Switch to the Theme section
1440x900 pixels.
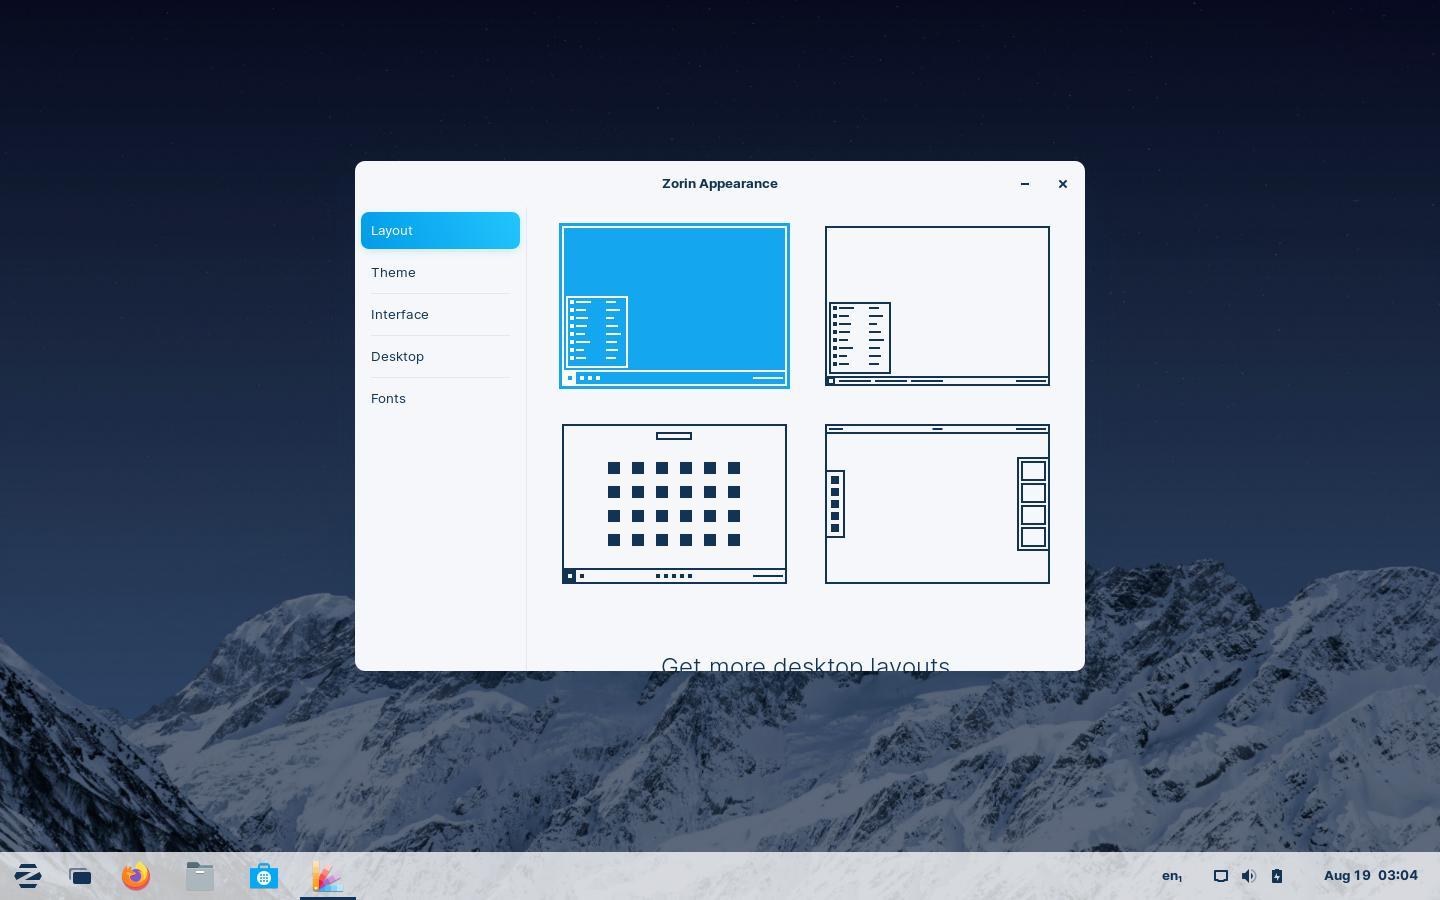click(393, 272)
